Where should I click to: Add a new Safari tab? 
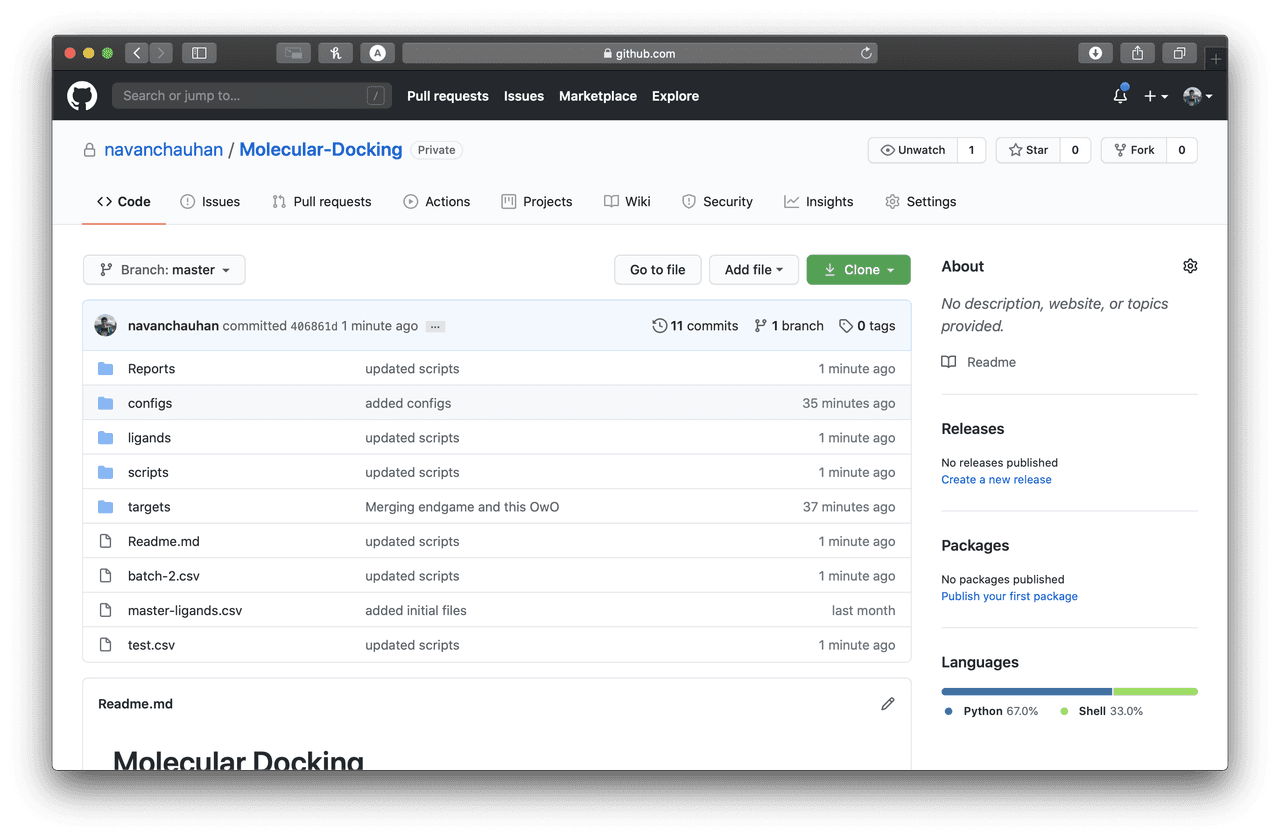click(x=1216, y=59)
